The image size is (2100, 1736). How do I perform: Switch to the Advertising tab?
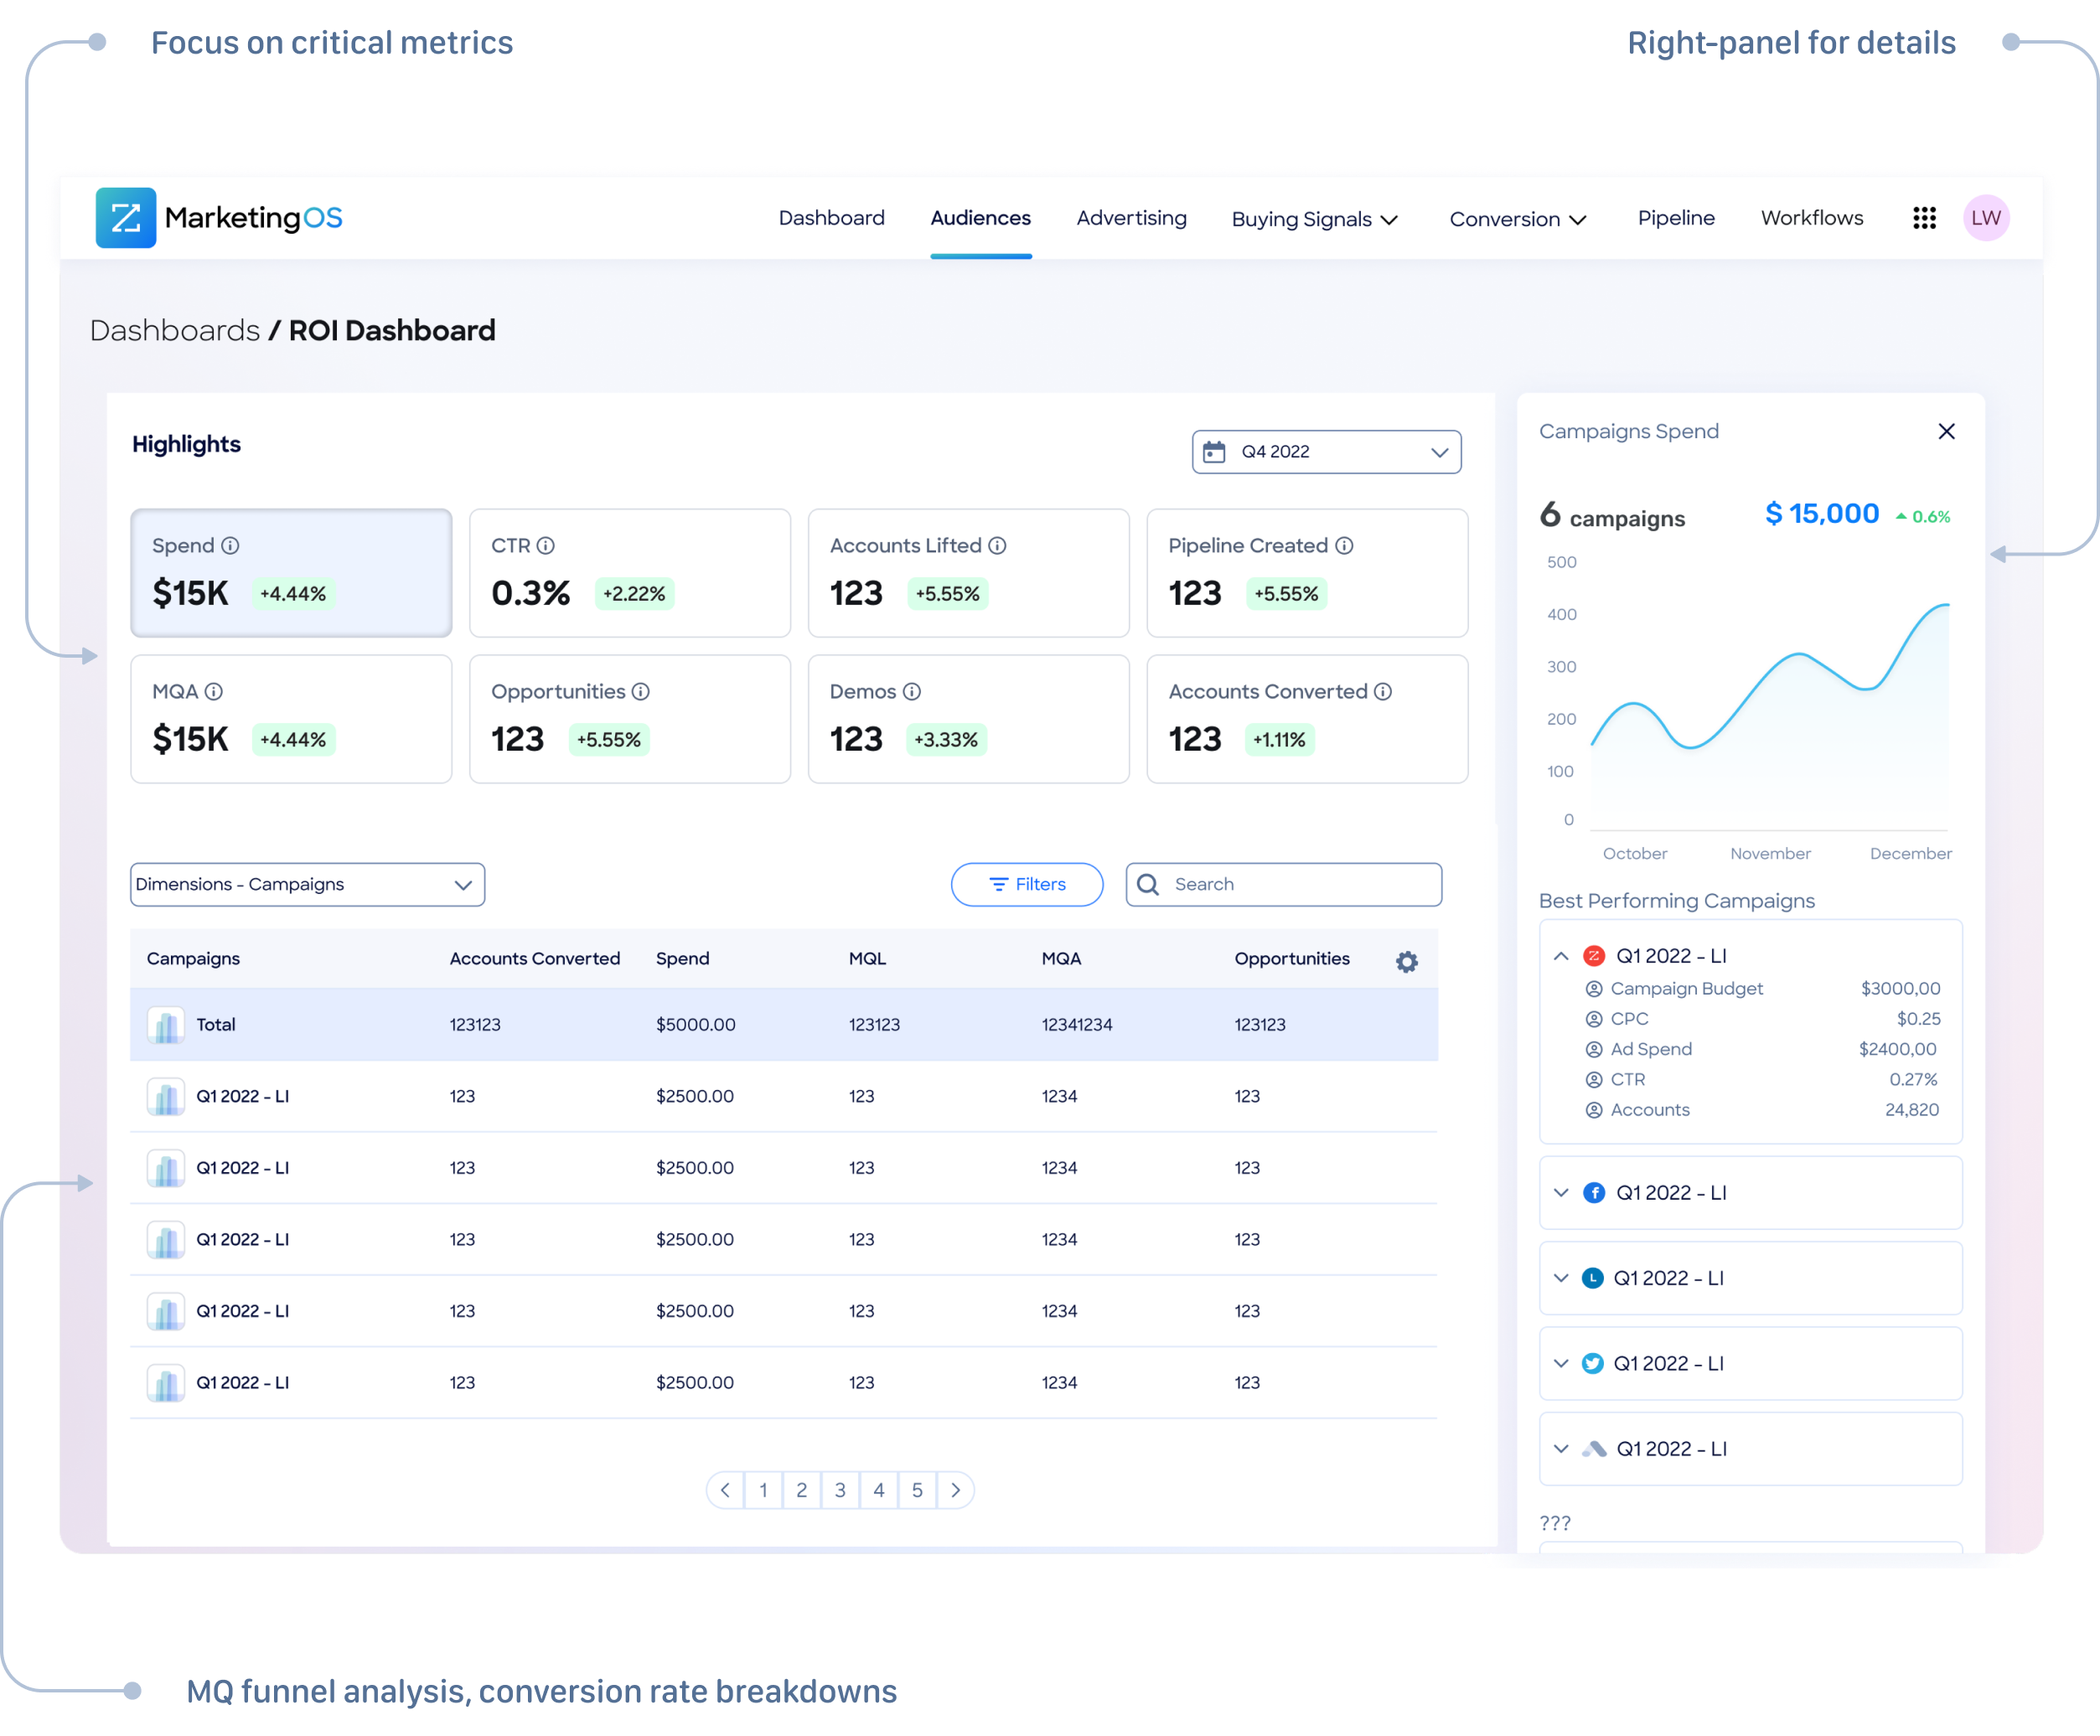[x=1131, y=218]
